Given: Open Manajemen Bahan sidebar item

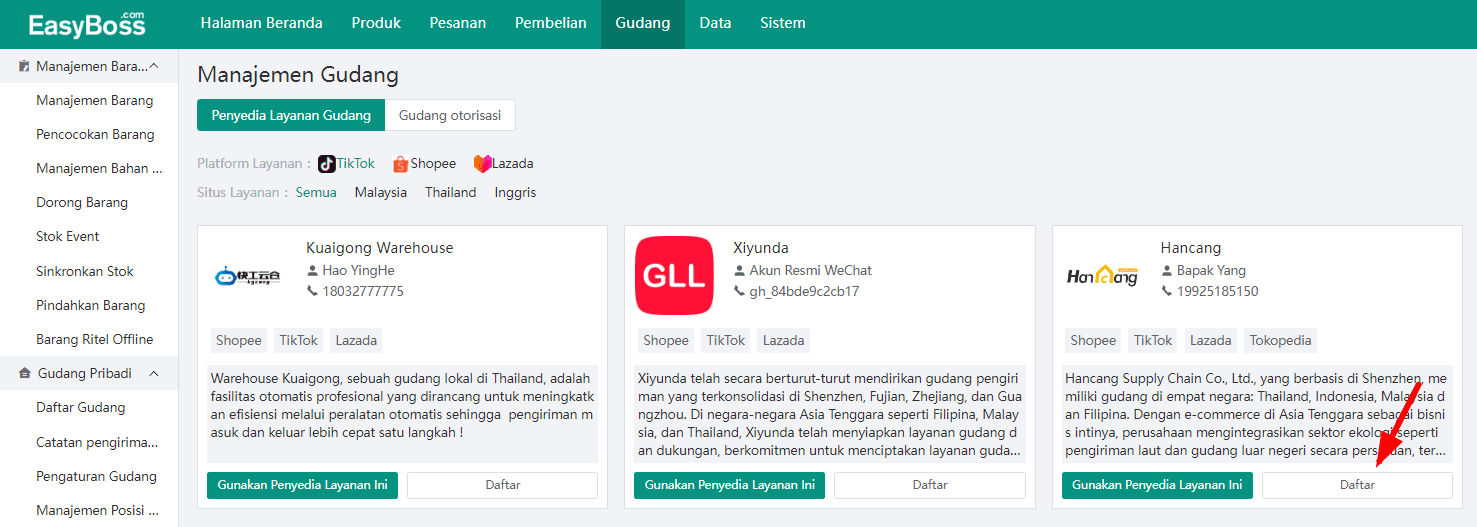Looking at the screenshot, I should coord(99,168).
